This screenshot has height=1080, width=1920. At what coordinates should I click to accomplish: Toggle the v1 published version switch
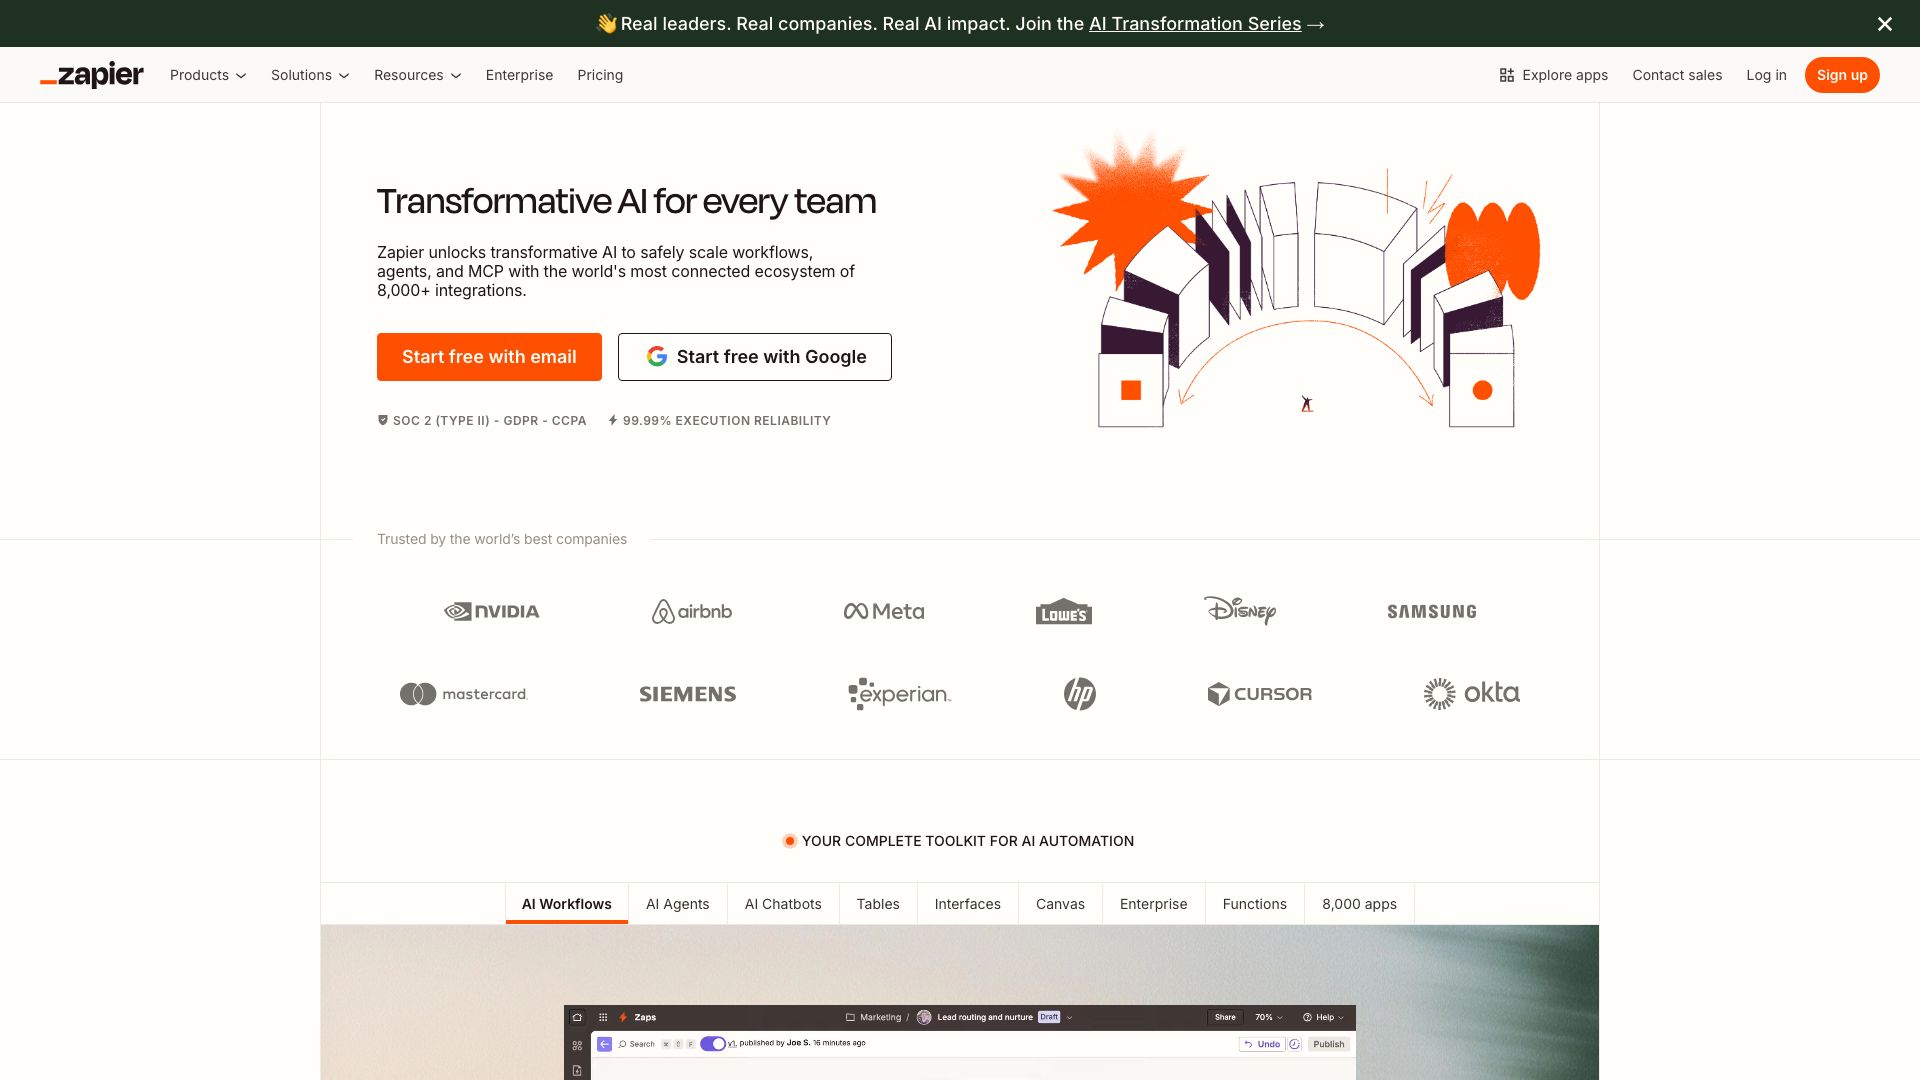coord(713,1043)
